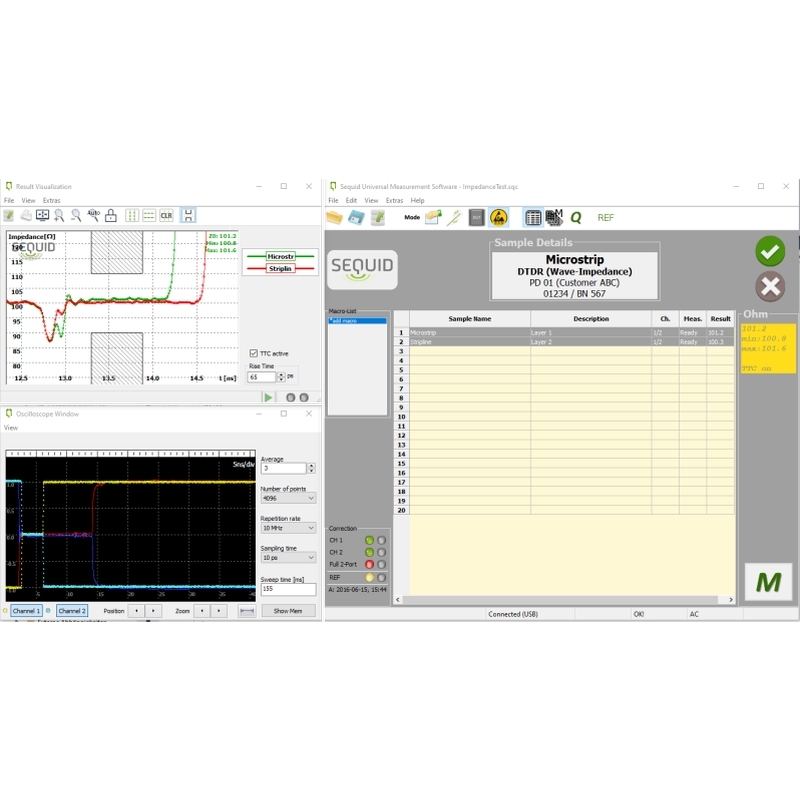800x800 pixels.
Task: Toggle the TTC active checkbox
Action: [x=254, y=353]
